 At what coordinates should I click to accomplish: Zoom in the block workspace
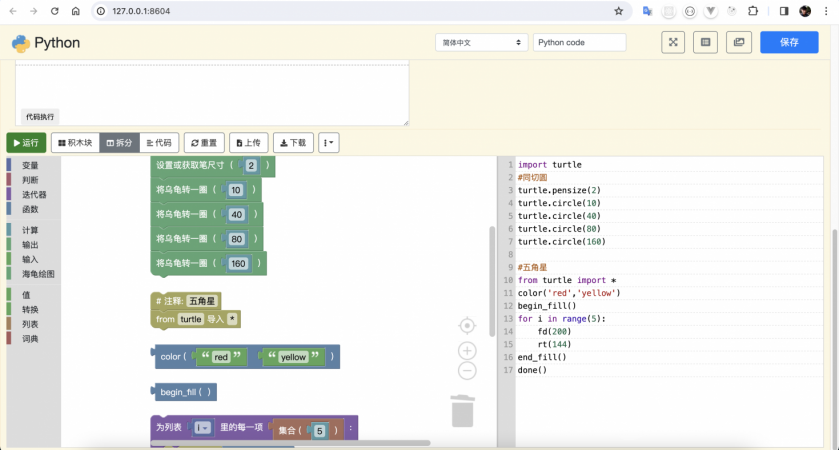pyautogui.click(x=467, y=350)
